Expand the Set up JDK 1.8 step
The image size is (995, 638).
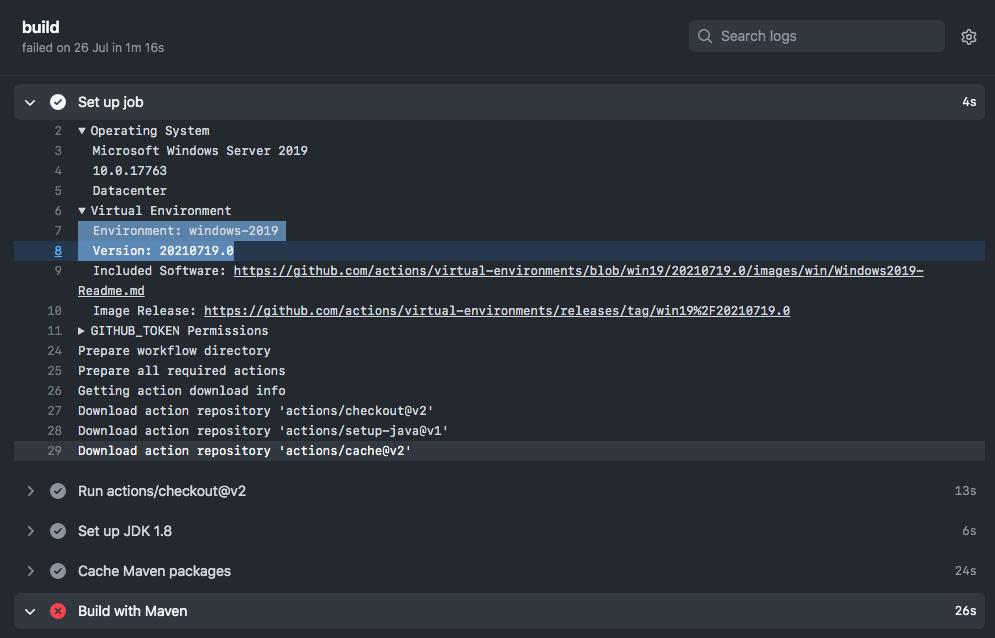coord(30,531)
